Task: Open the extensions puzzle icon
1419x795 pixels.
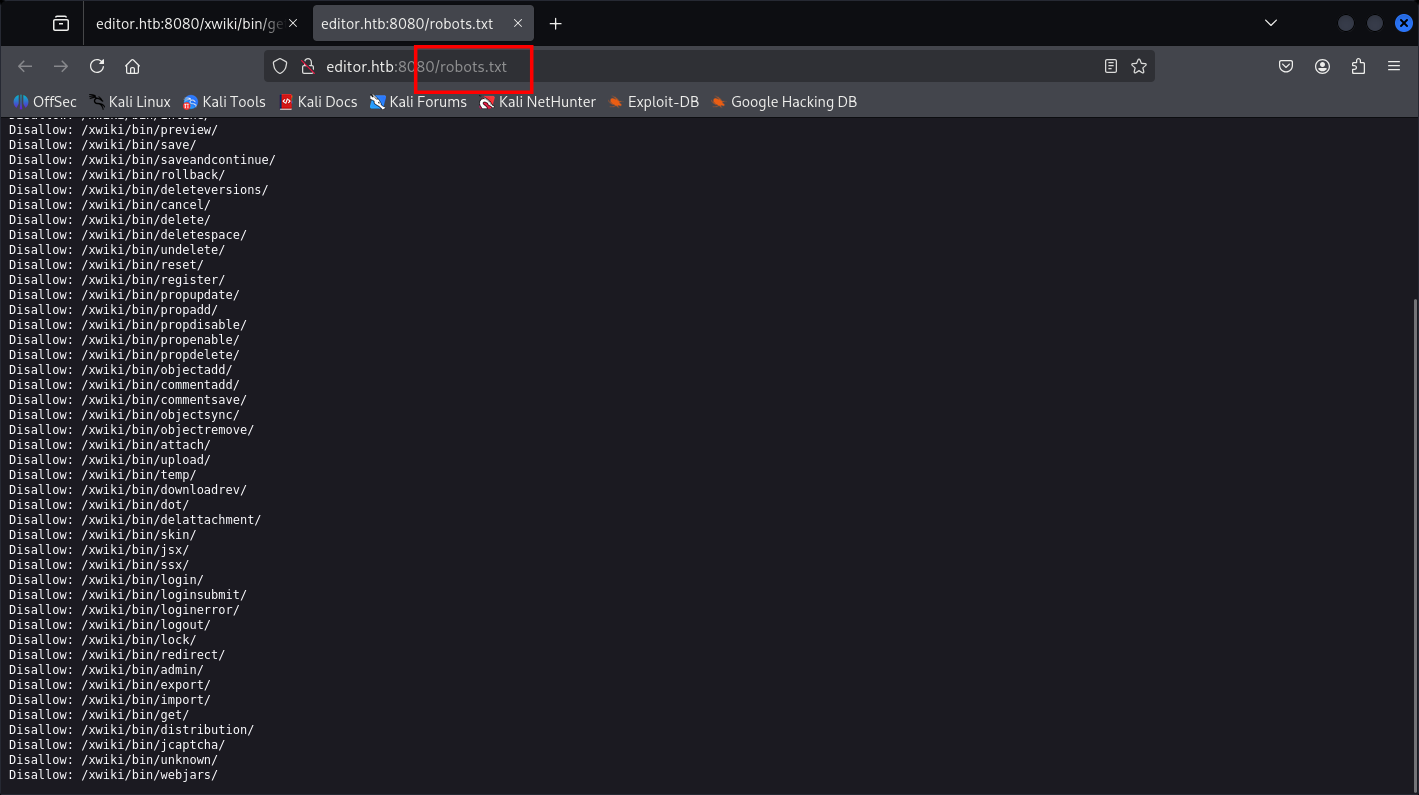Action: point(1358,66)
